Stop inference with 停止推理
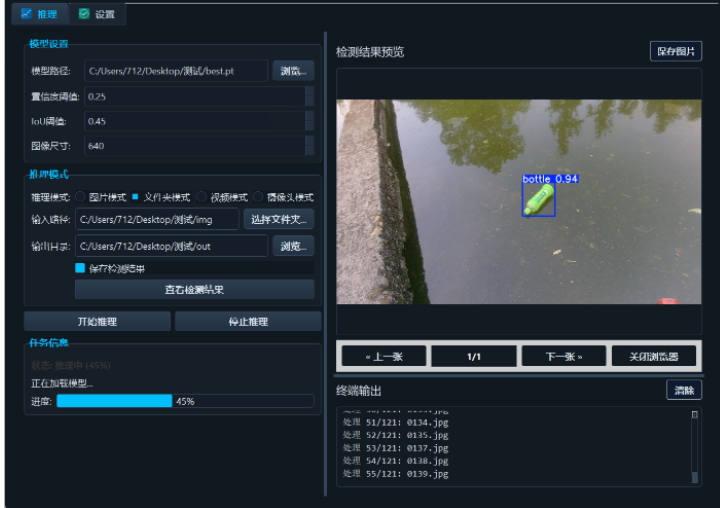This screenshot has height=508, width=720. click(248, 322)
